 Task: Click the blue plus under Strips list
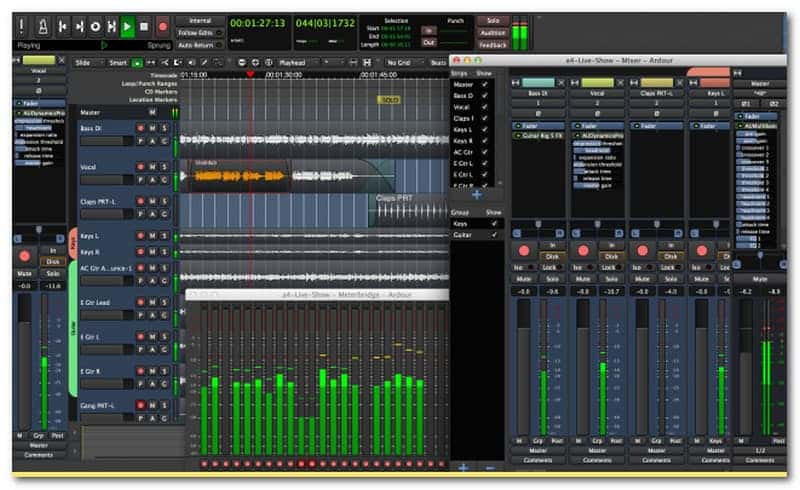(x=477, y=195)
